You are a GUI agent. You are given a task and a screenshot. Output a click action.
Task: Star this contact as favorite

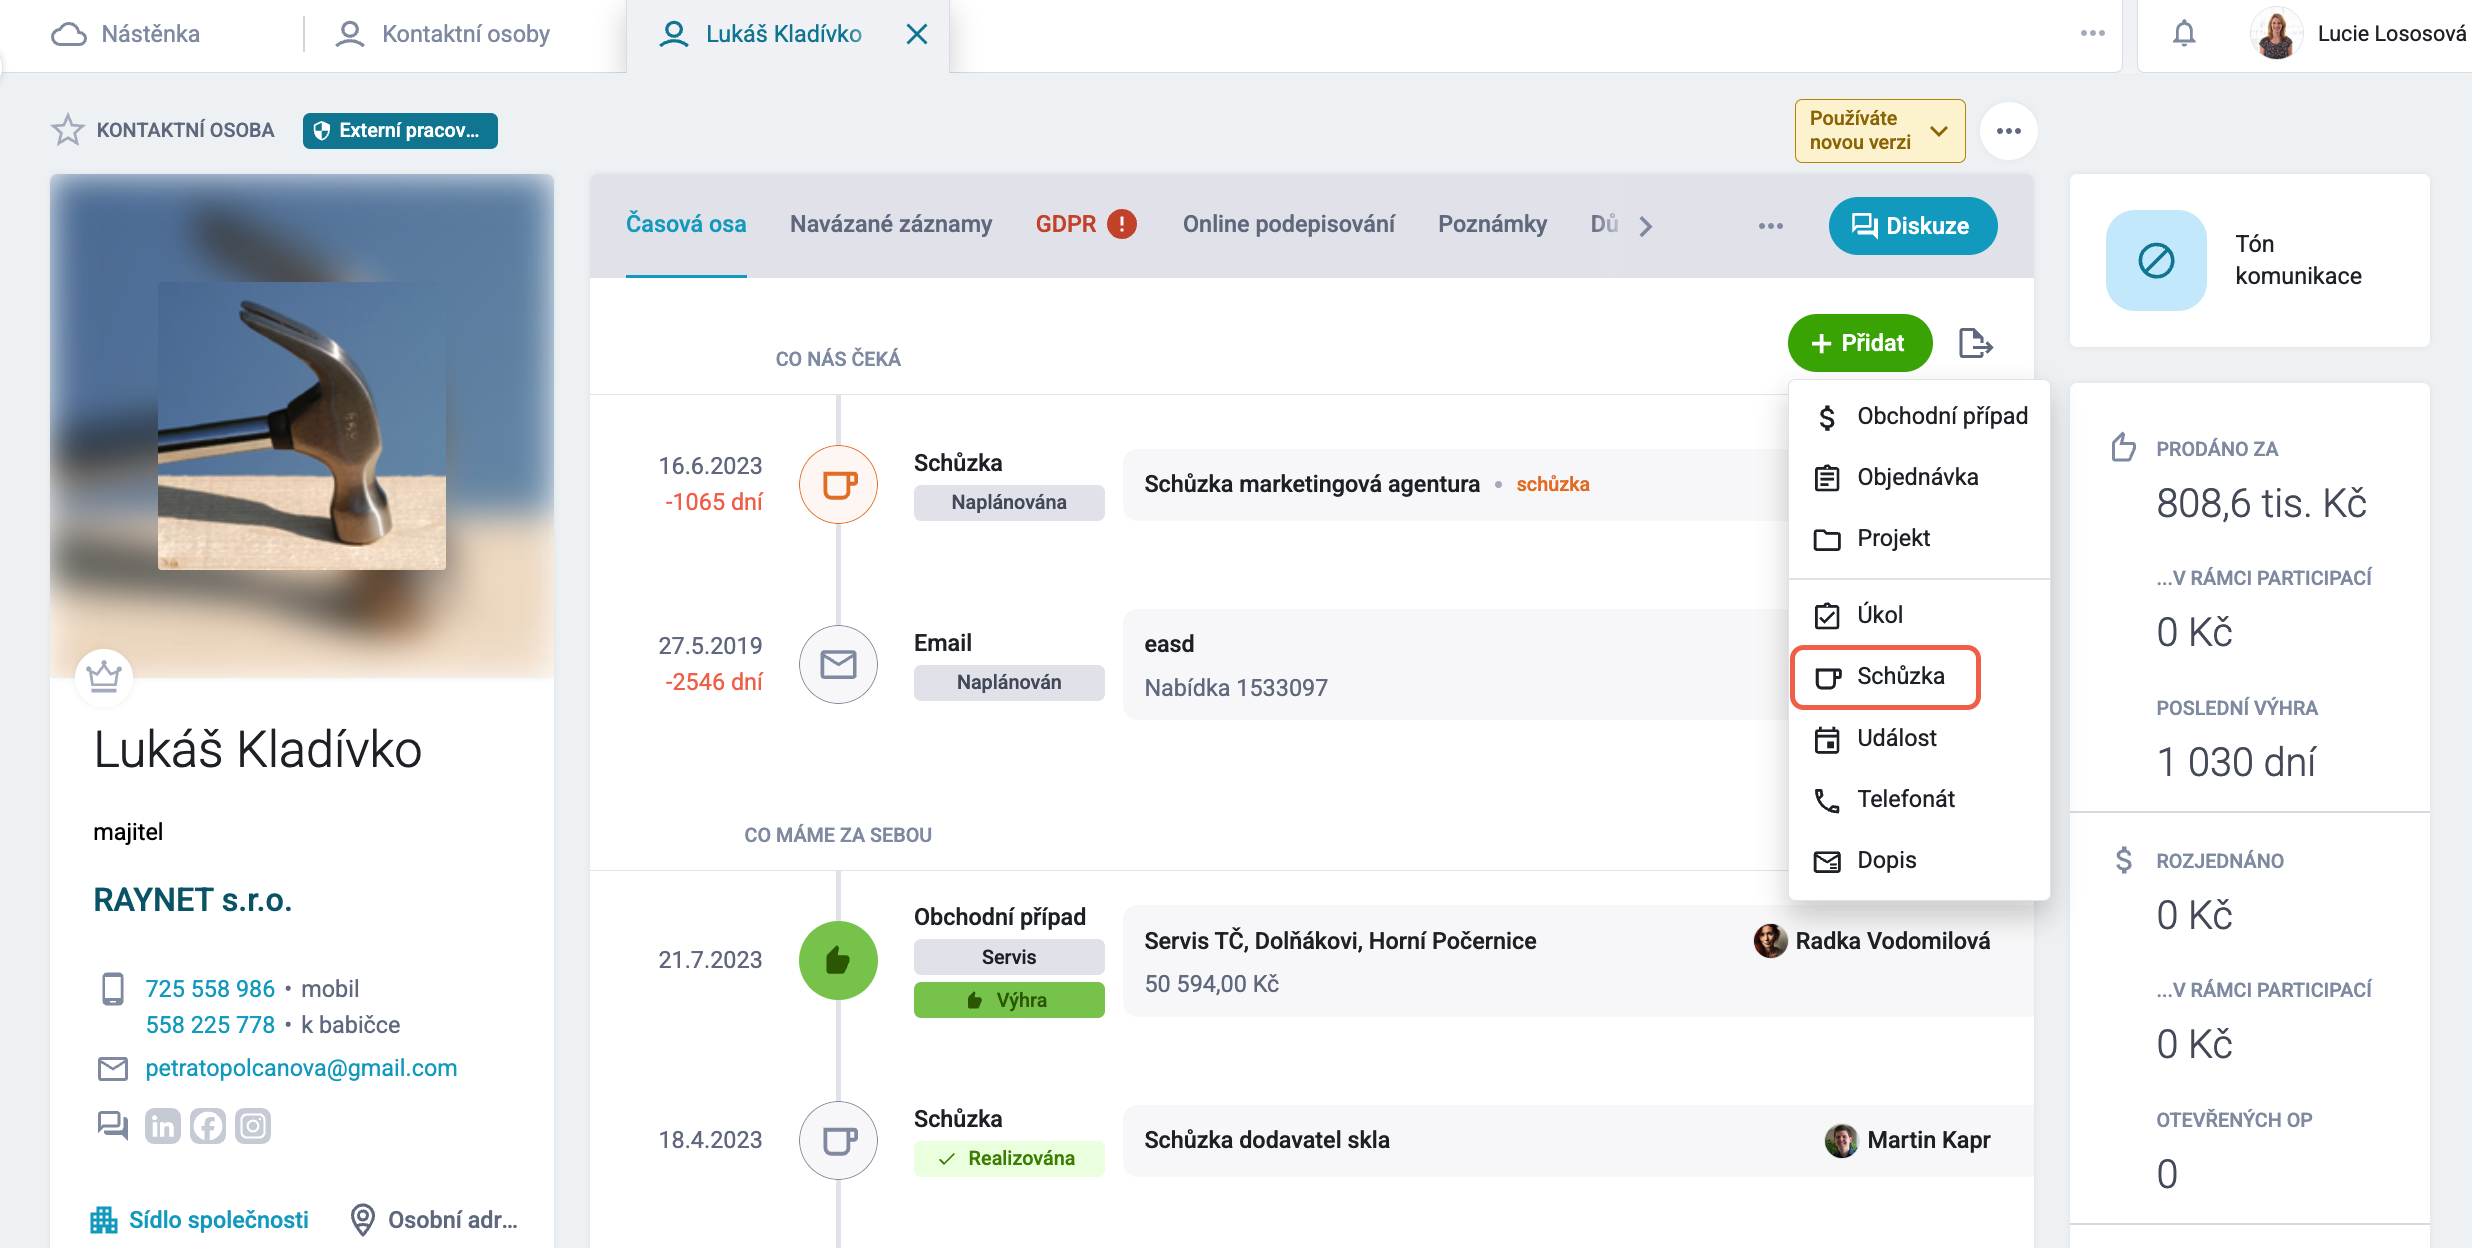68,130
